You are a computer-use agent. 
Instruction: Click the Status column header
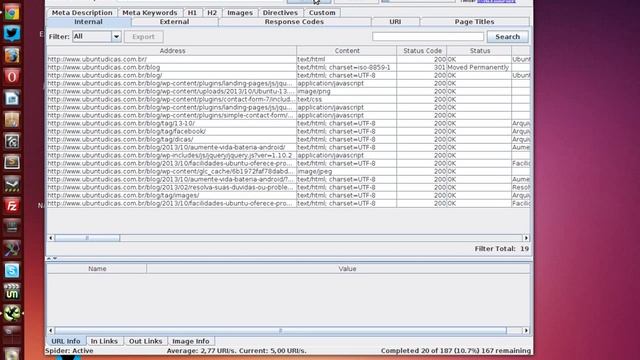click(480, 51)
